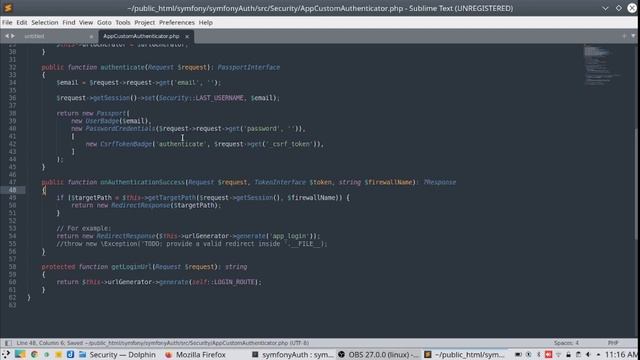Expand the hidden tray icons arrow
Viewport: 640px width, 360px height.
tap(598, 355)
